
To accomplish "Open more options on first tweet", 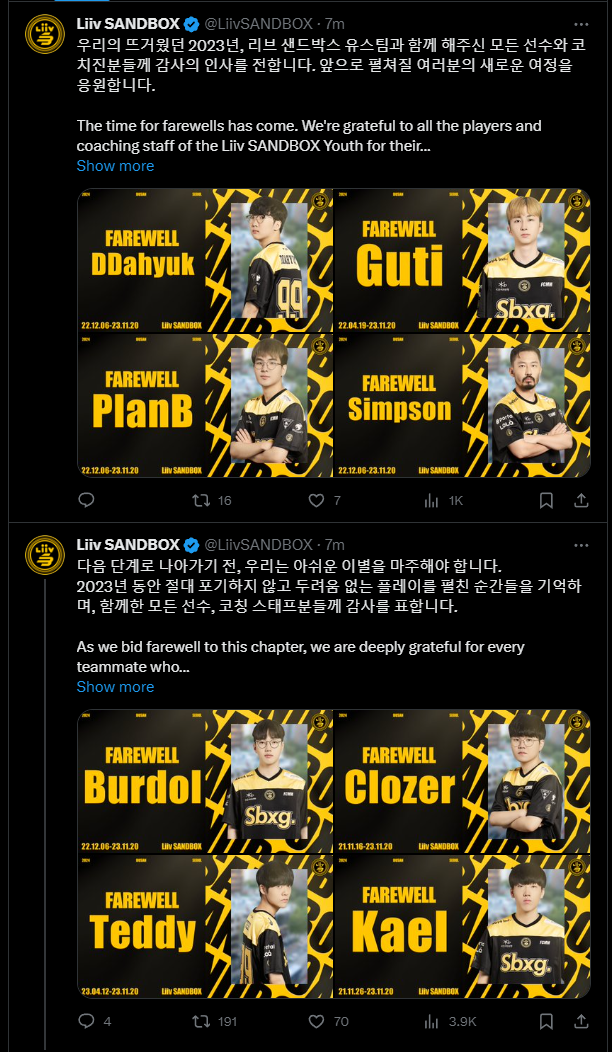I will [x=582, y=23].
